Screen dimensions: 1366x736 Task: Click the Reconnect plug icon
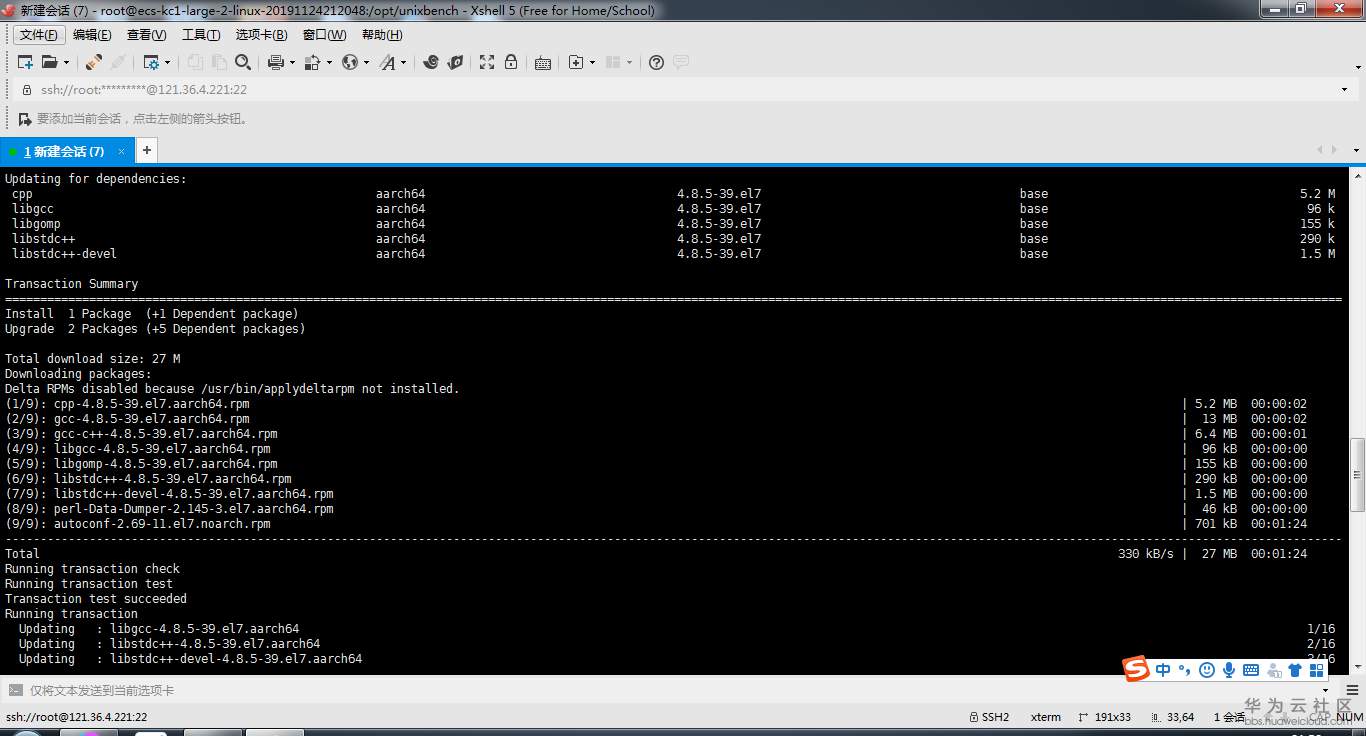coord(93,62)
